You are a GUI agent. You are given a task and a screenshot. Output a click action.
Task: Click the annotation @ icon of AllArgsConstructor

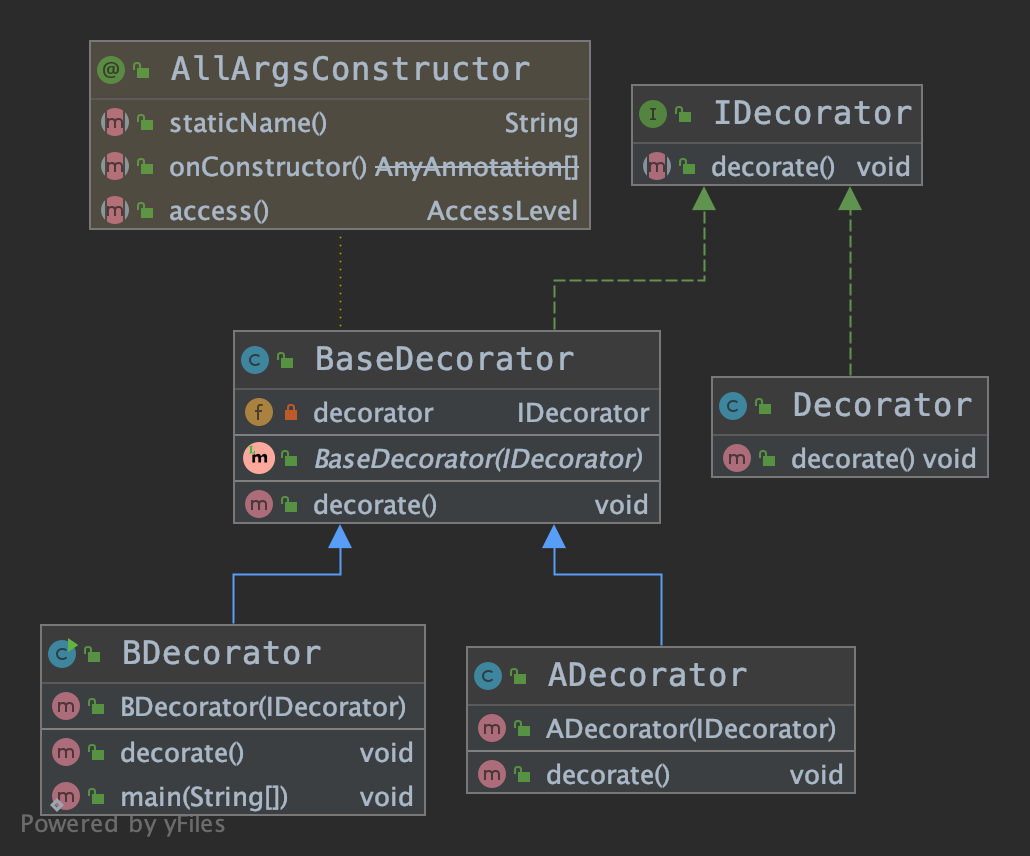tap(111, 69)
